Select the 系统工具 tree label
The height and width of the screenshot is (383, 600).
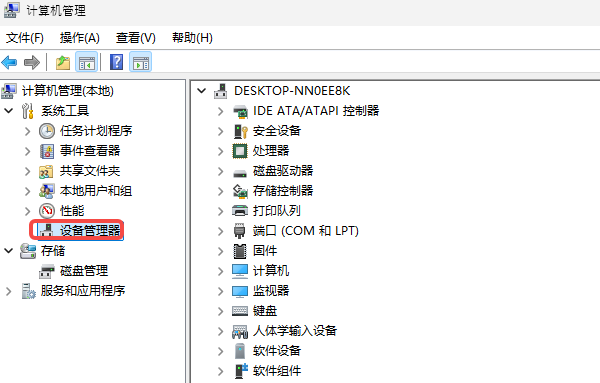click(x=65, y=111)
